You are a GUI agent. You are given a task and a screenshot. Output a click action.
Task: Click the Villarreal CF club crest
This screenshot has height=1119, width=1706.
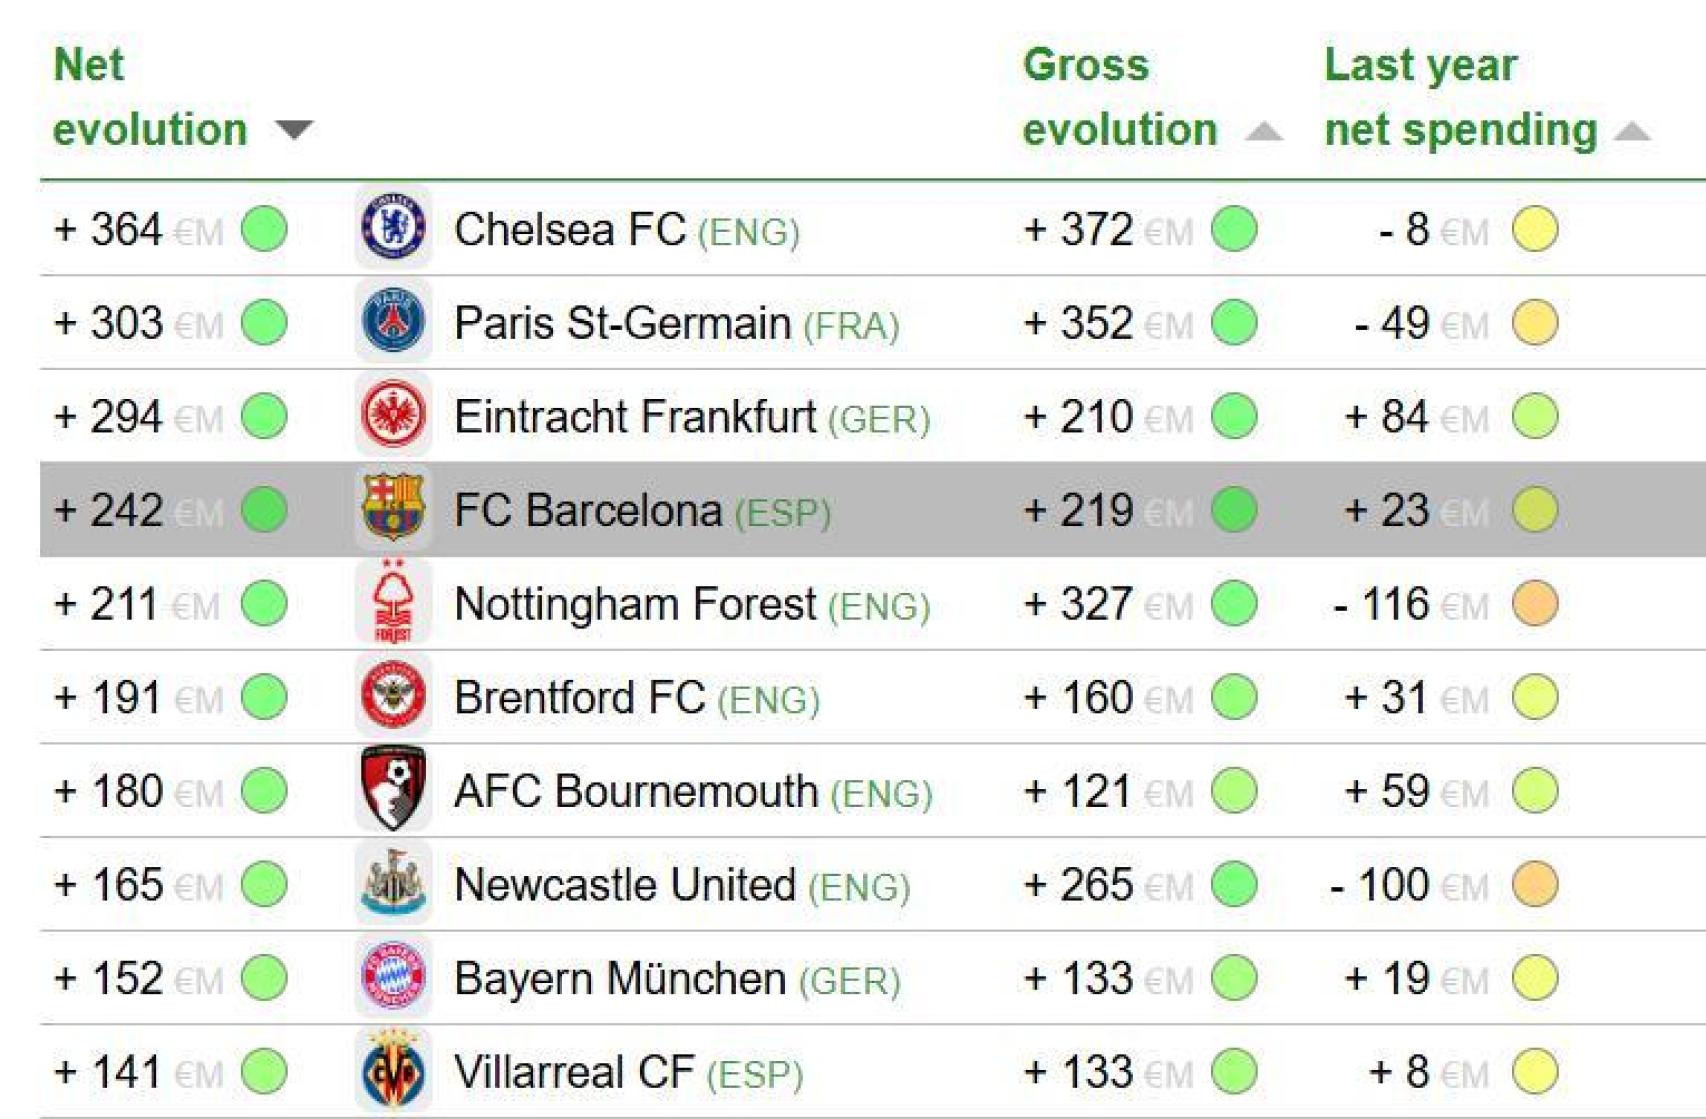[x=393, y=1070]
